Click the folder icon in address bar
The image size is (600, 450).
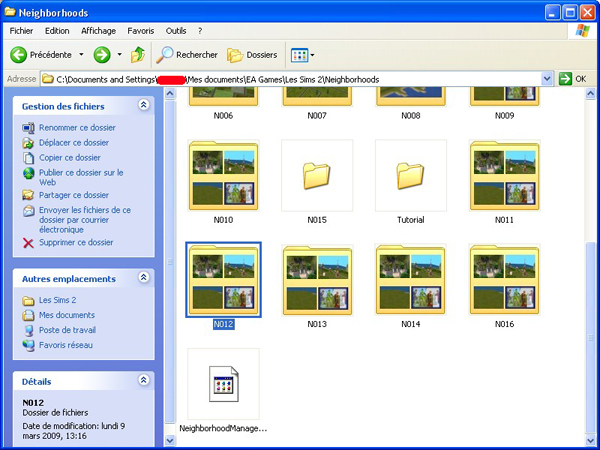tap(47, 79)
